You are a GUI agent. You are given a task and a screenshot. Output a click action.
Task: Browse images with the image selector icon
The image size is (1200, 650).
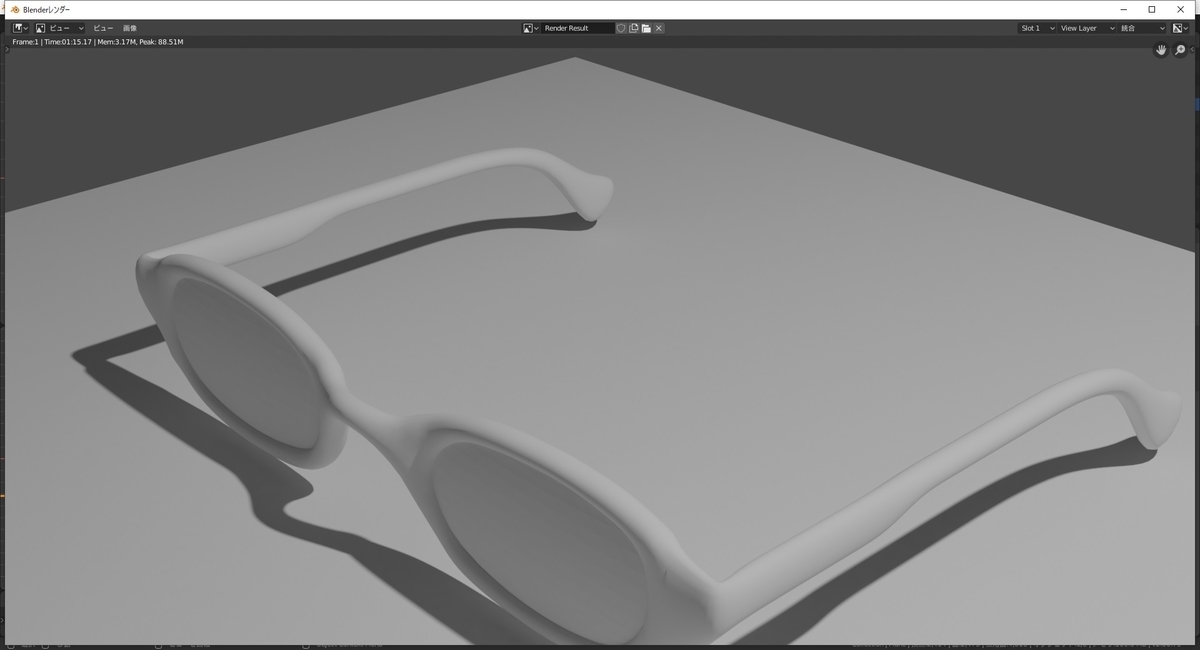pos(531,28)
